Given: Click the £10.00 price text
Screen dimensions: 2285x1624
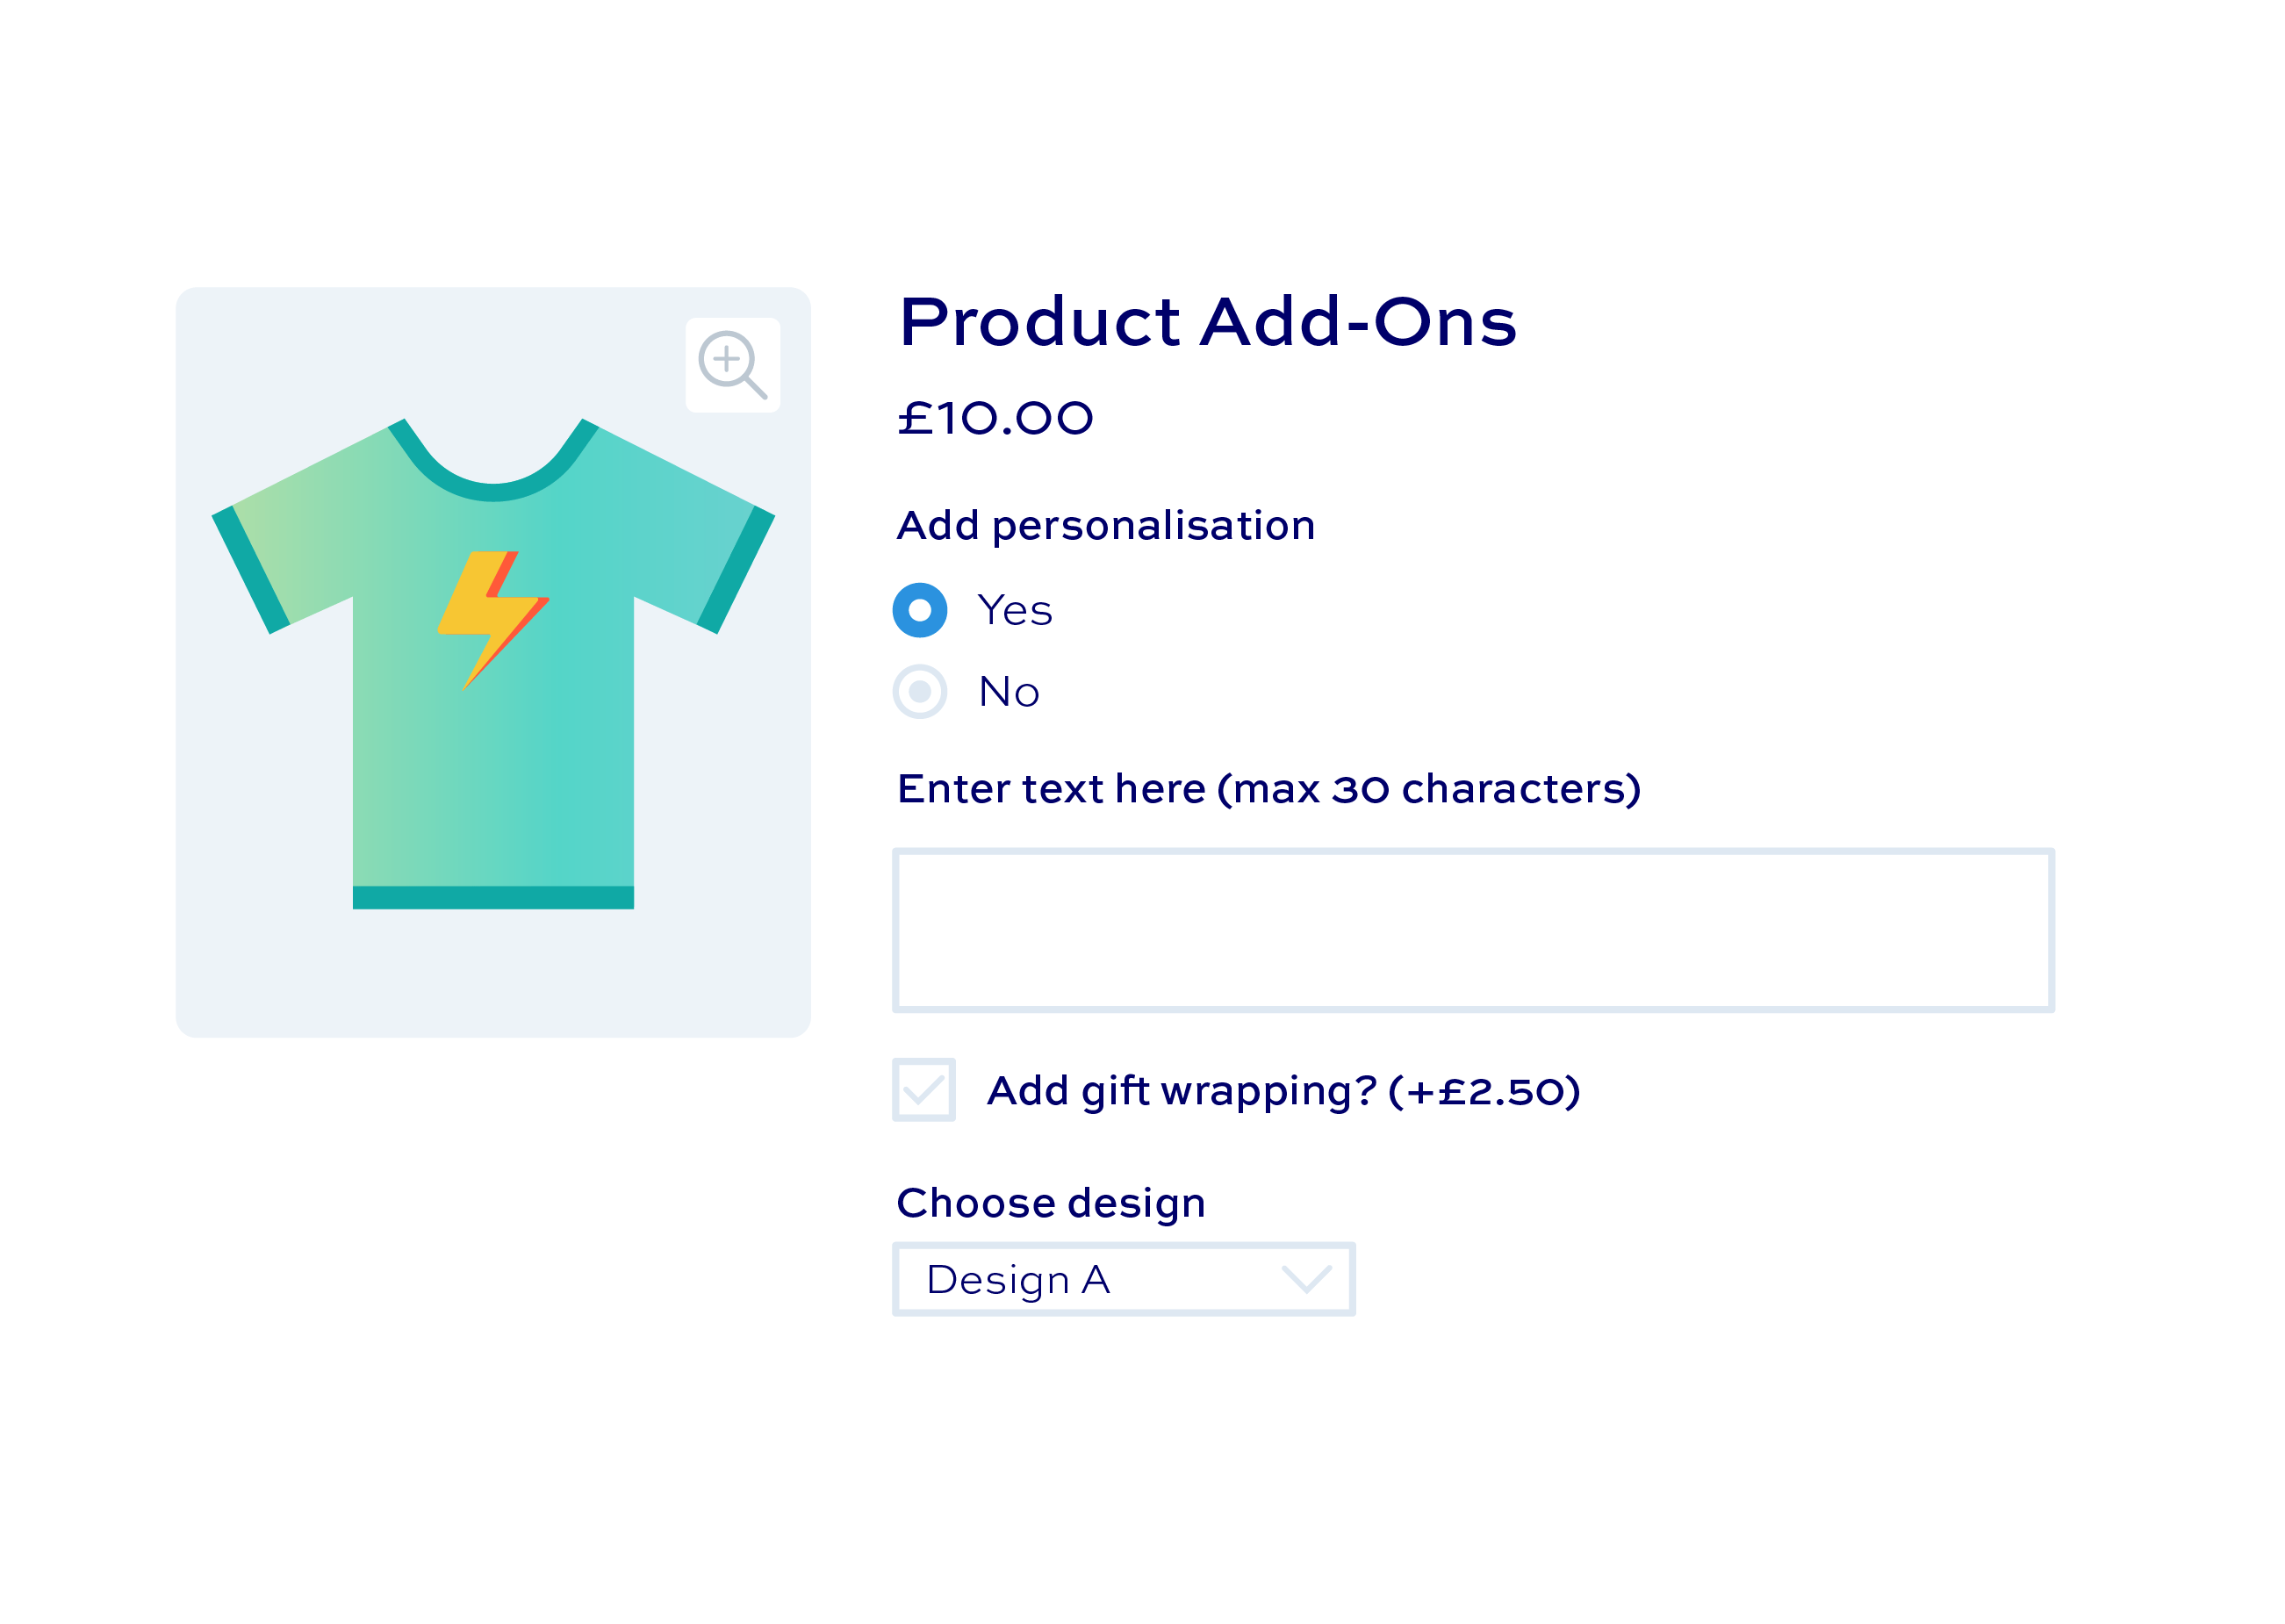Looking at the screenshot, I should [995, 418].
